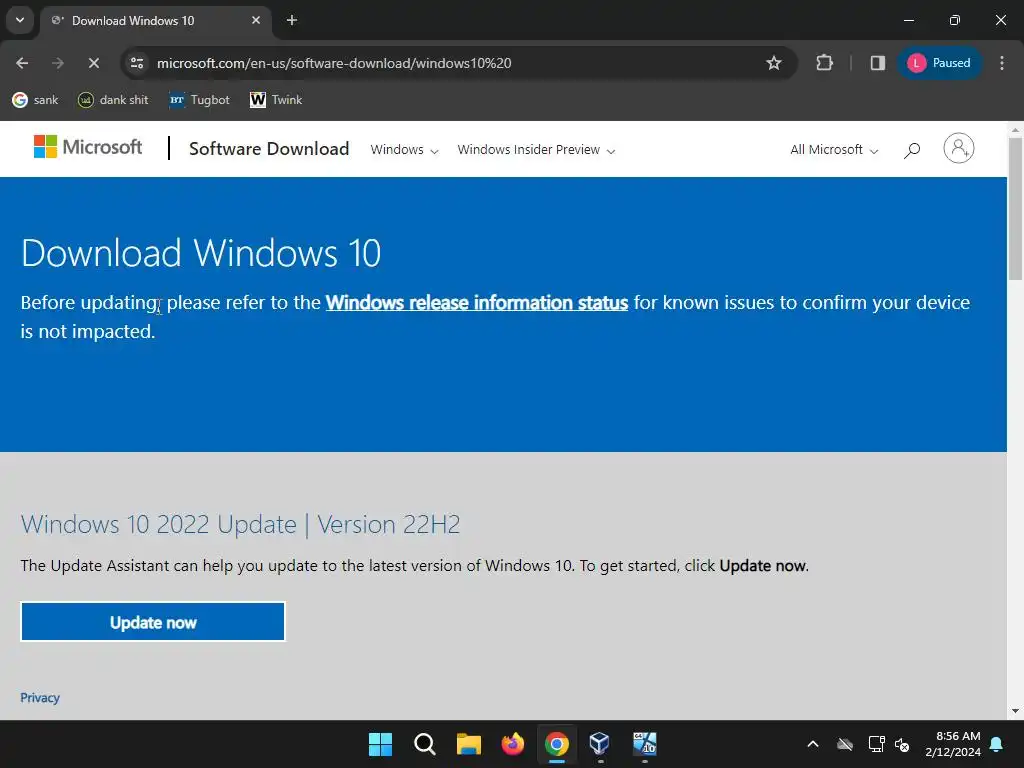Click the Microsoft logo
Image resolution: width=1024 pixels, height=768 pixels.
click(88, 147)
